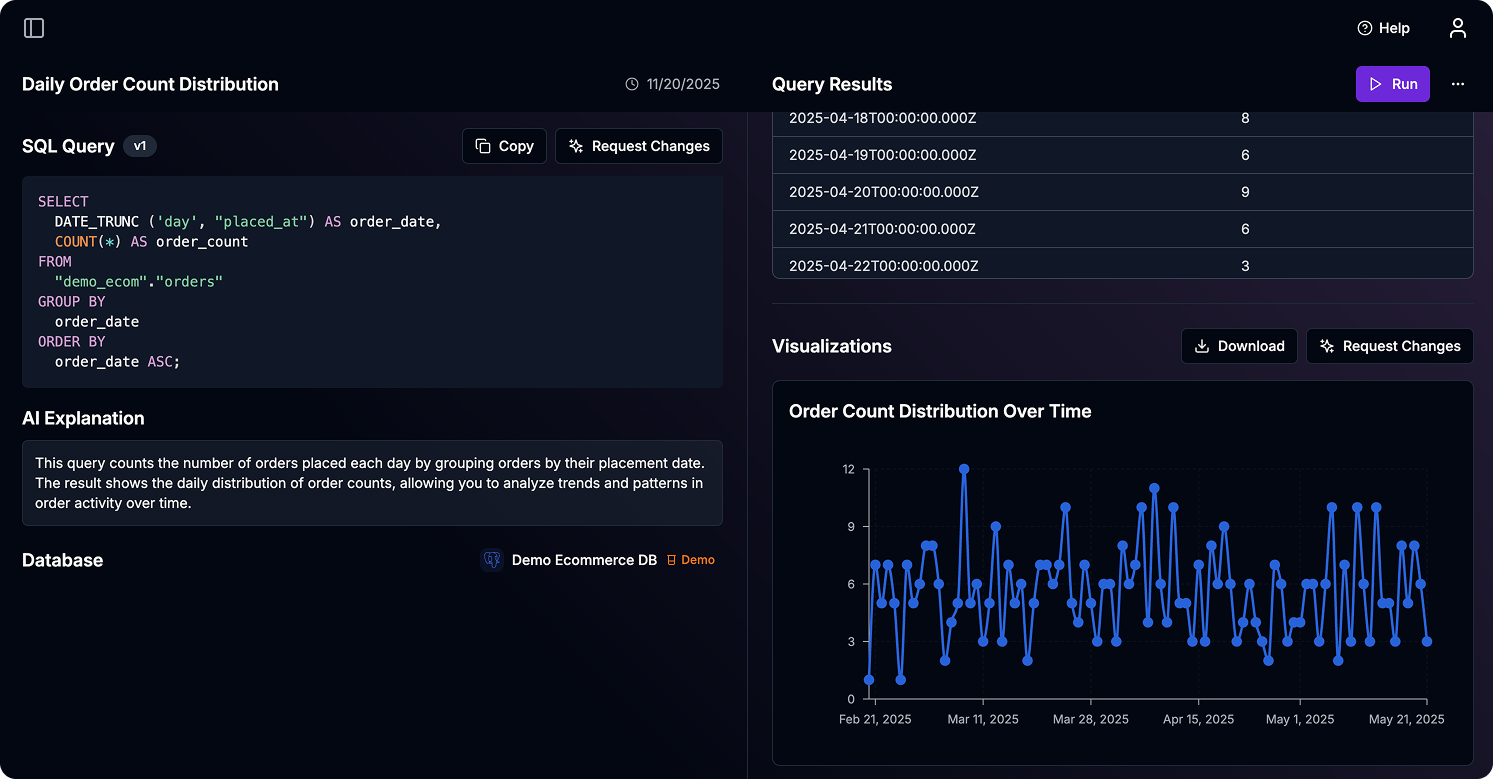Click the orange Demo badge
This screenshot has height=779, width=1493.
[691, 560]
